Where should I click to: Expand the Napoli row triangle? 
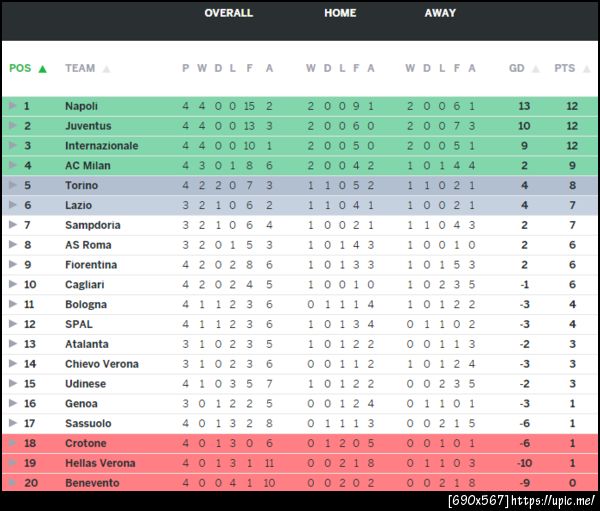pos(12,106)
